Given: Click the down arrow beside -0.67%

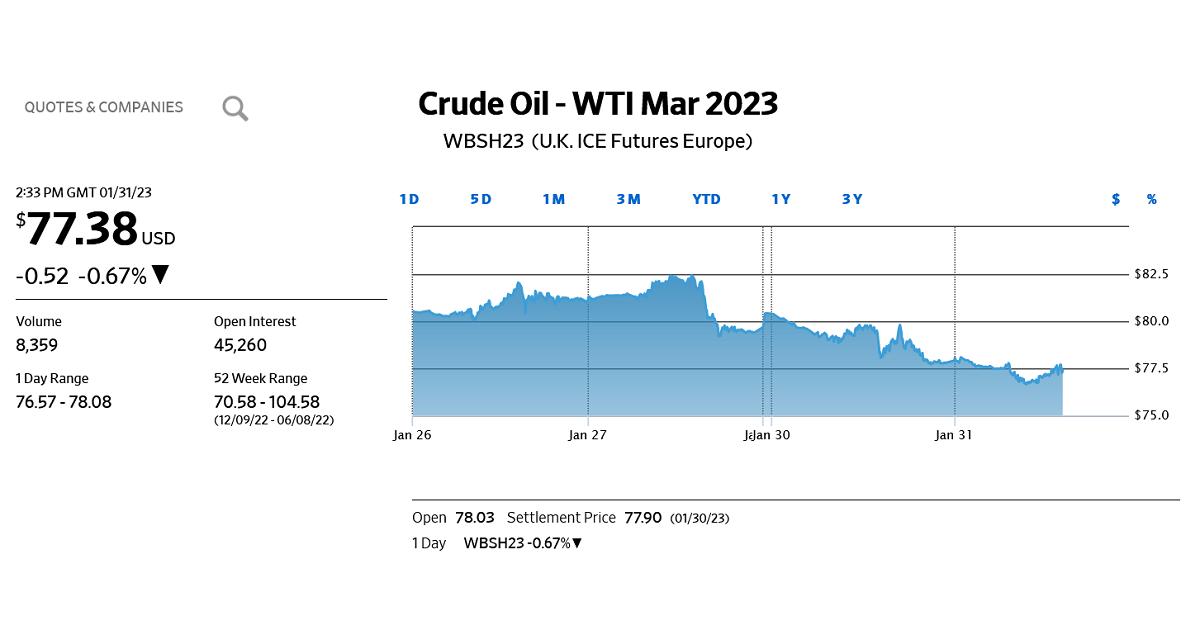Looking at the screenshot, I should (x=160, y=275).
